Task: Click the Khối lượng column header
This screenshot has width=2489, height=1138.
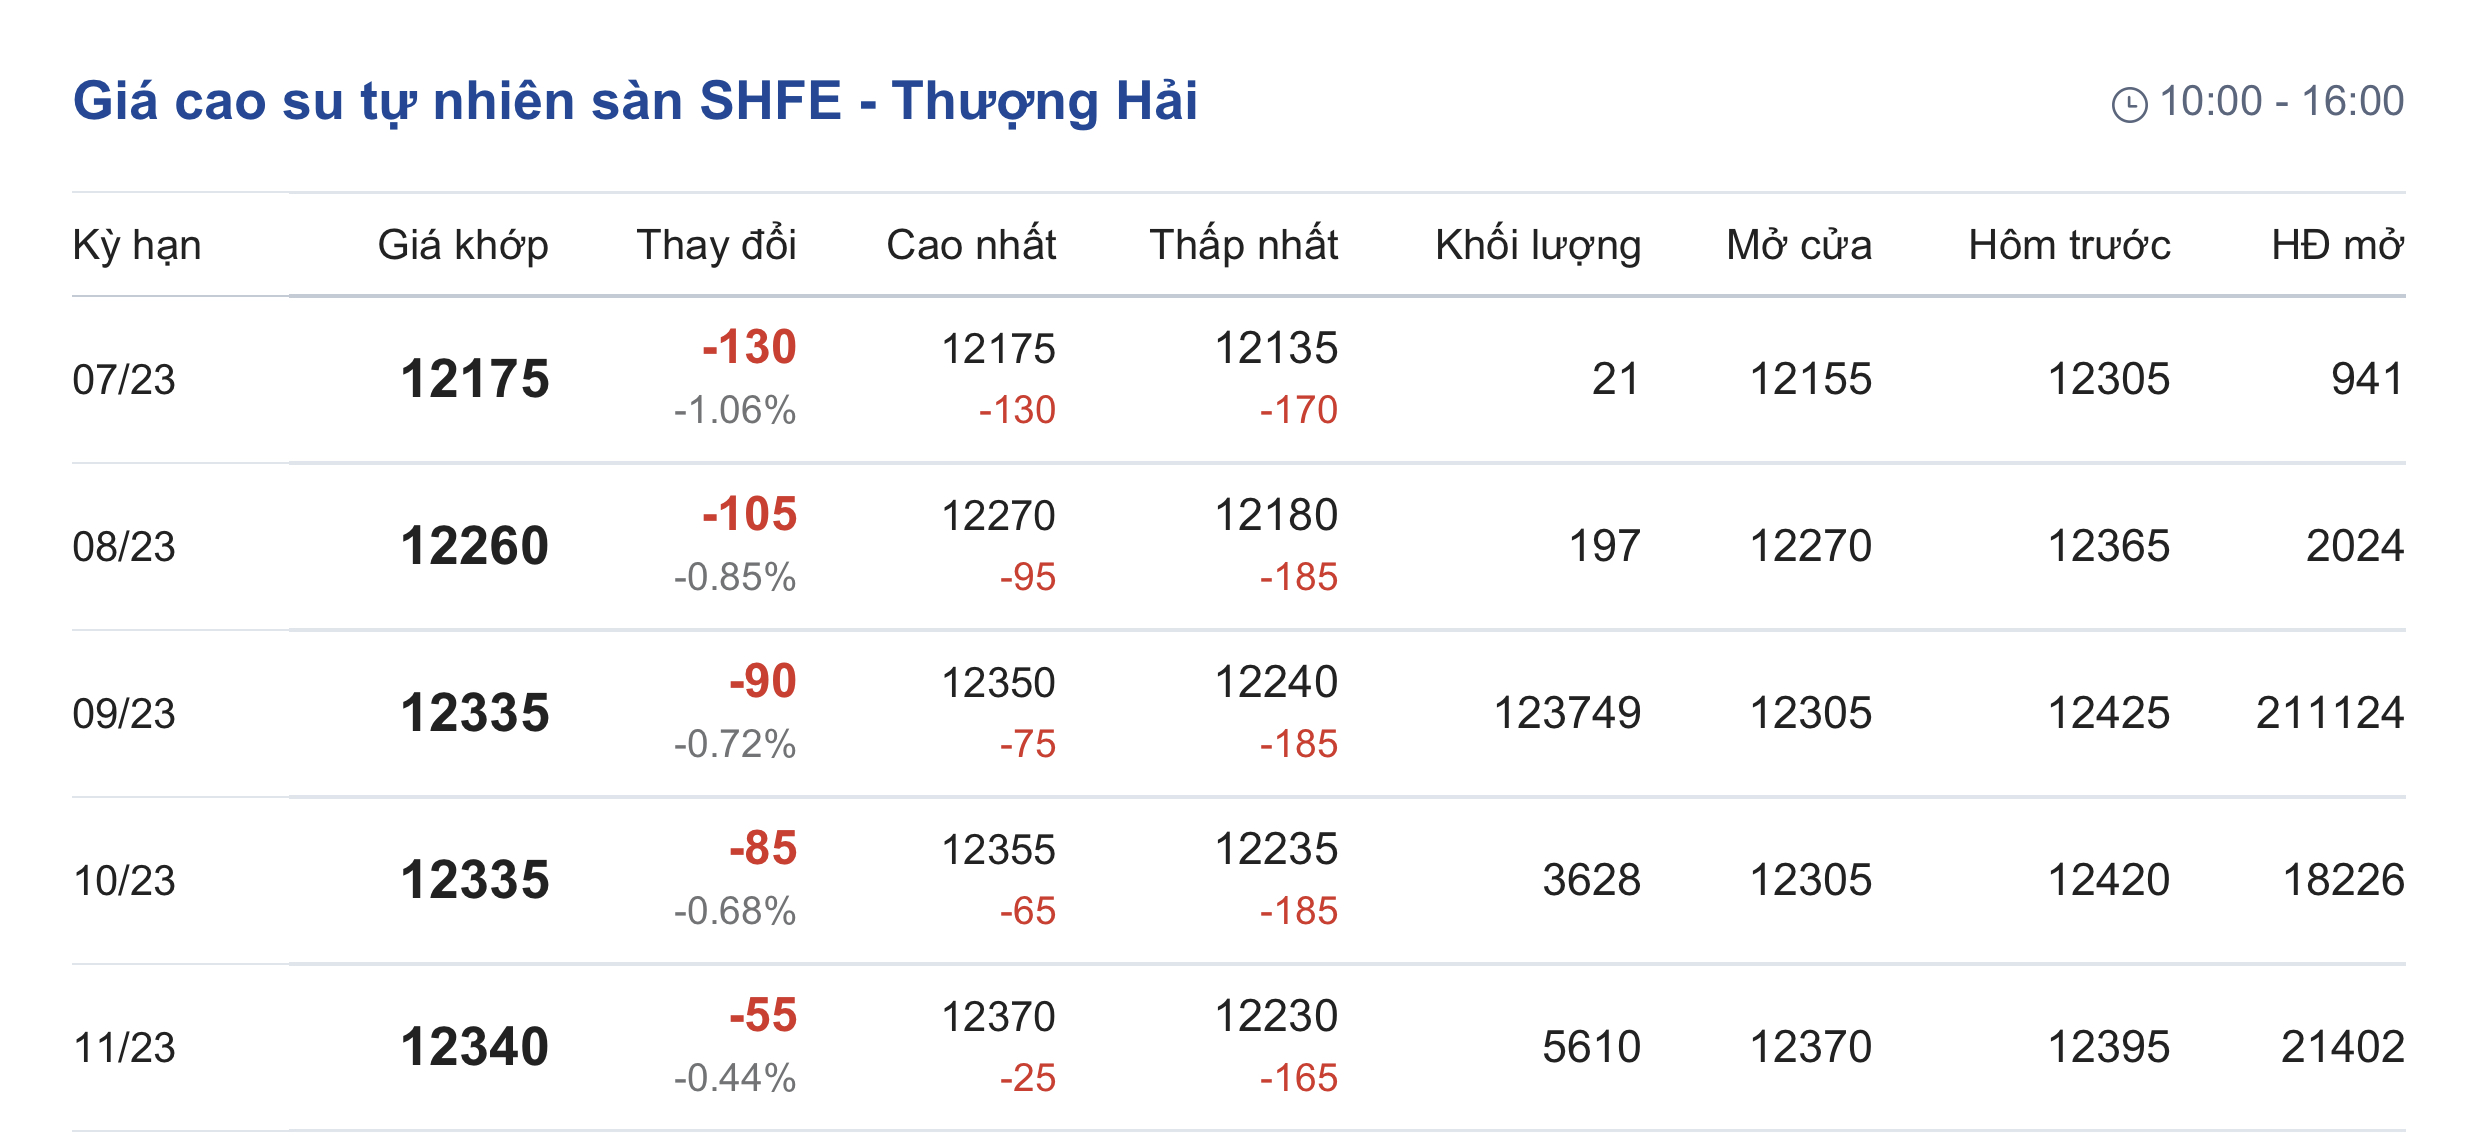Action: click(x=1538, y=245)
